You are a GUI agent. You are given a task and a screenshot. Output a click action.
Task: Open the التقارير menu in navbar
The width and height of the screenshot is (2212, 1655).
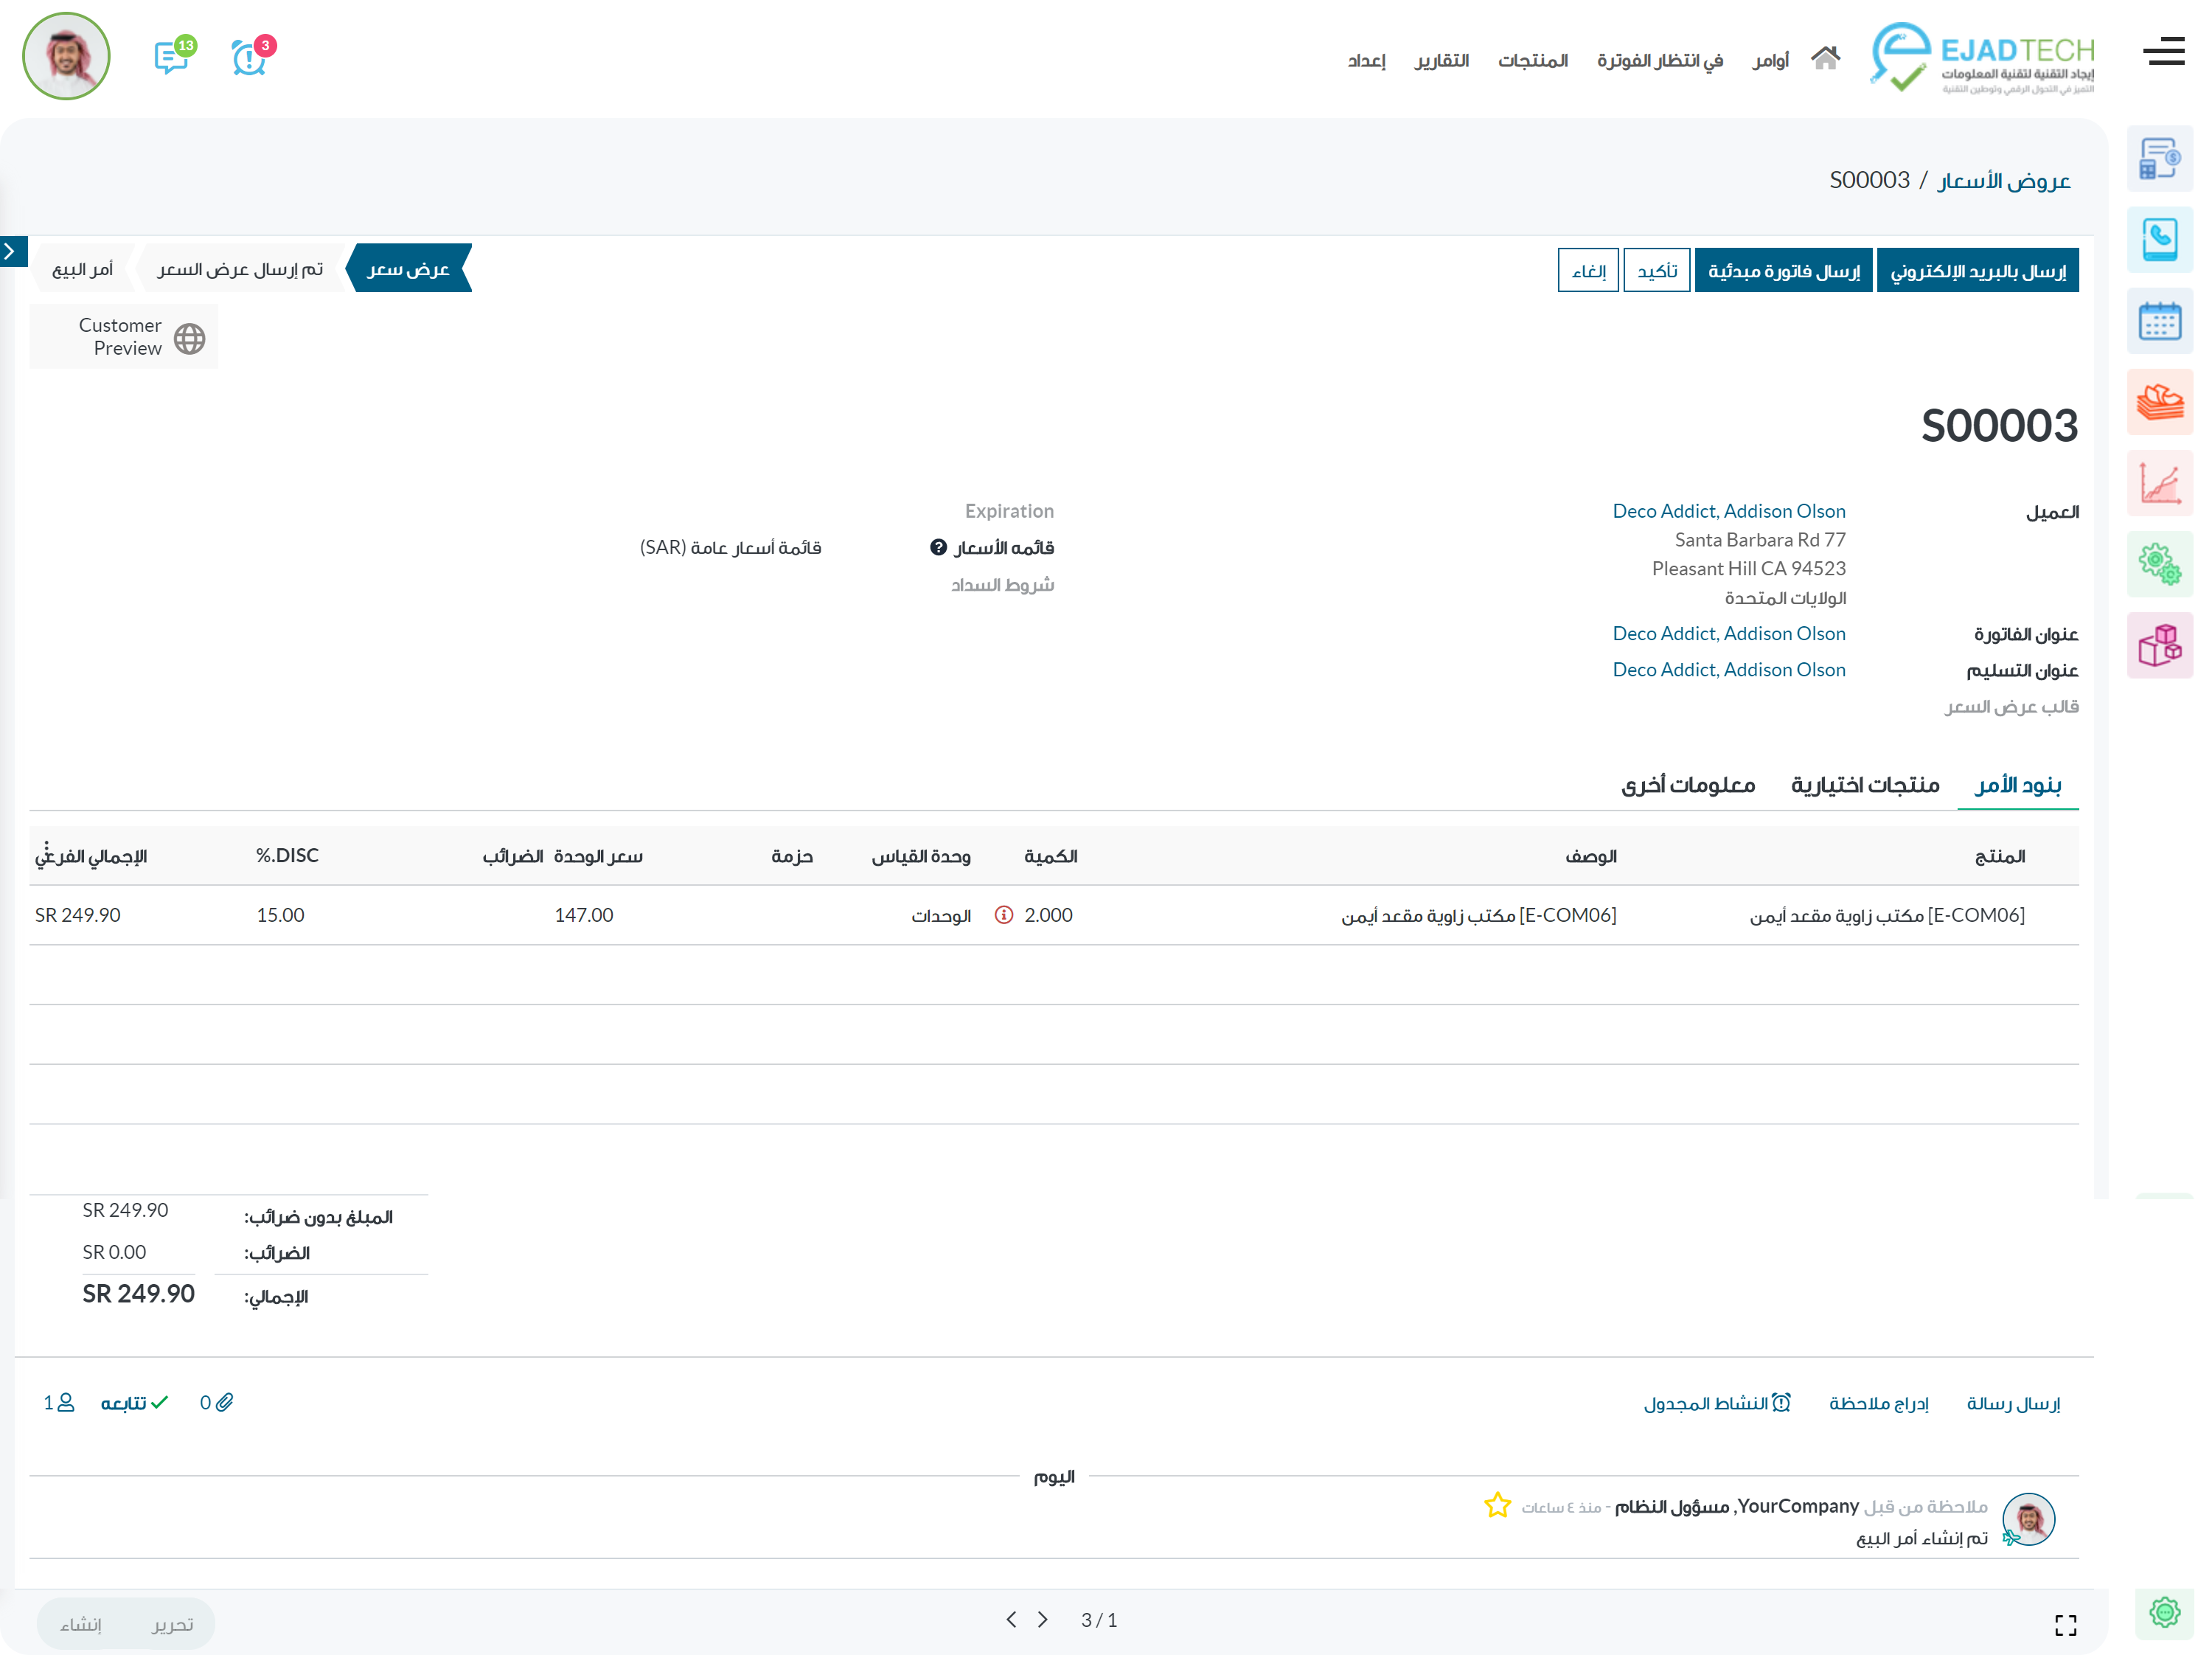pos(1441,61)
